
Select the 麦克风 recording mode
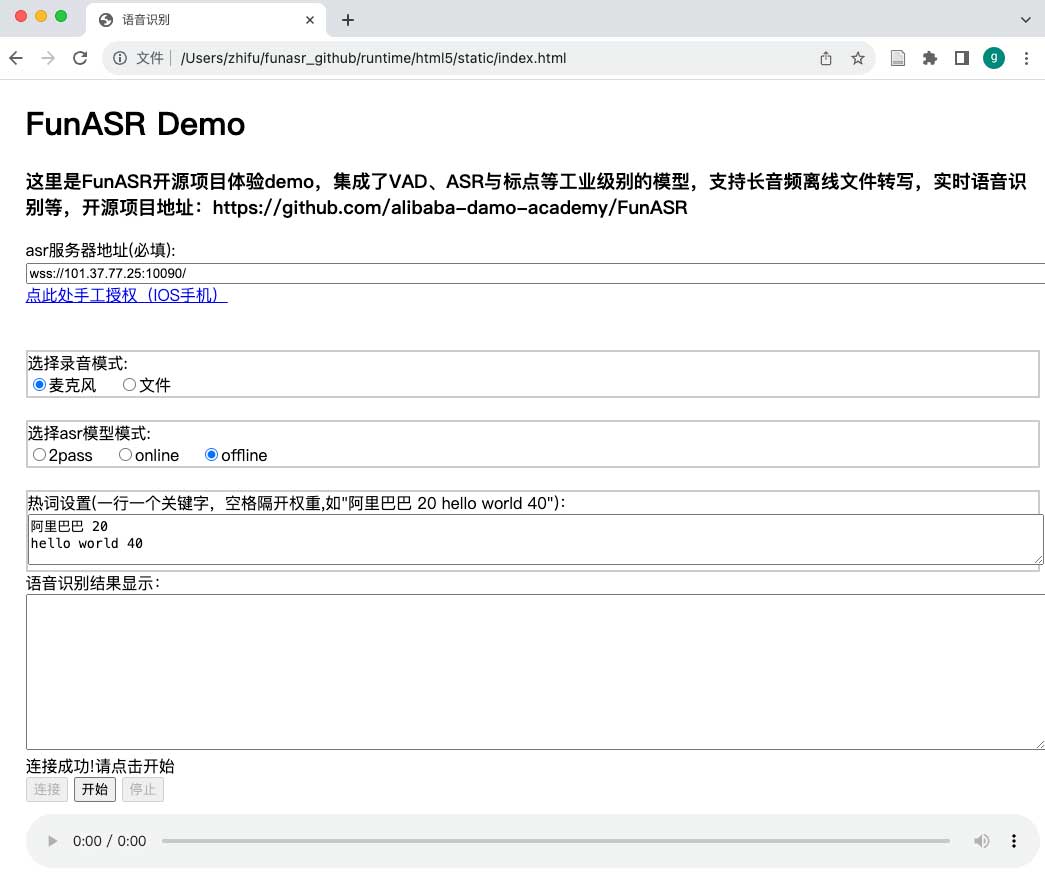[x=40, y=385]
